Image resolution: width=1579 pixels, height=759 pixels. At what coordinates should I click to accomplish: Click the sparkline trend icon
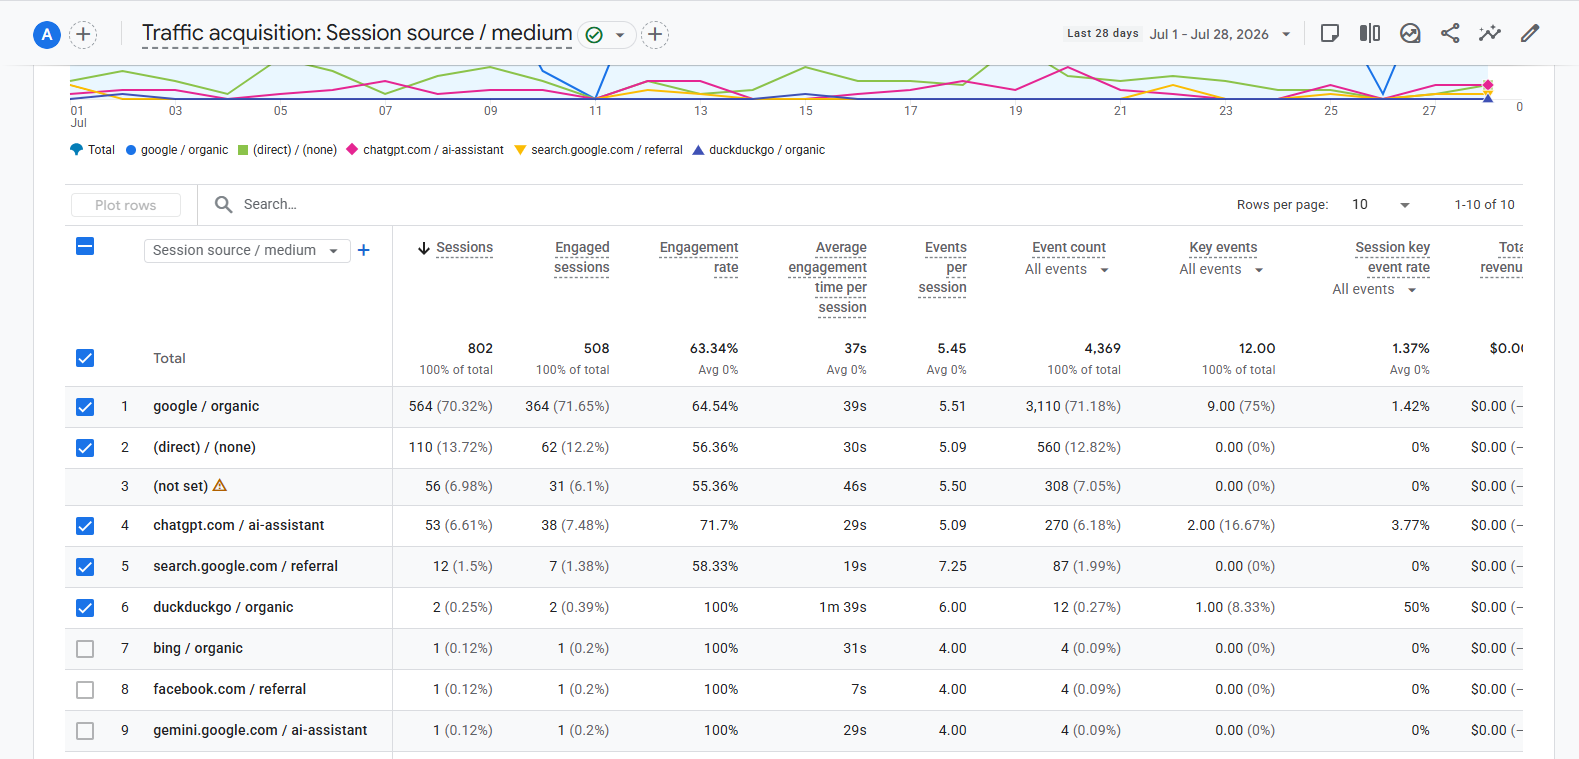[x=1490, y=34]
